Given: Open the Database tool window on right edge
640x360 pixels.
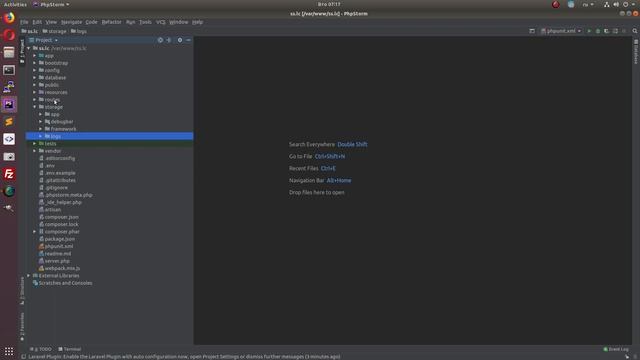Looking at the screenshot, I should click(x=636, y=52).
